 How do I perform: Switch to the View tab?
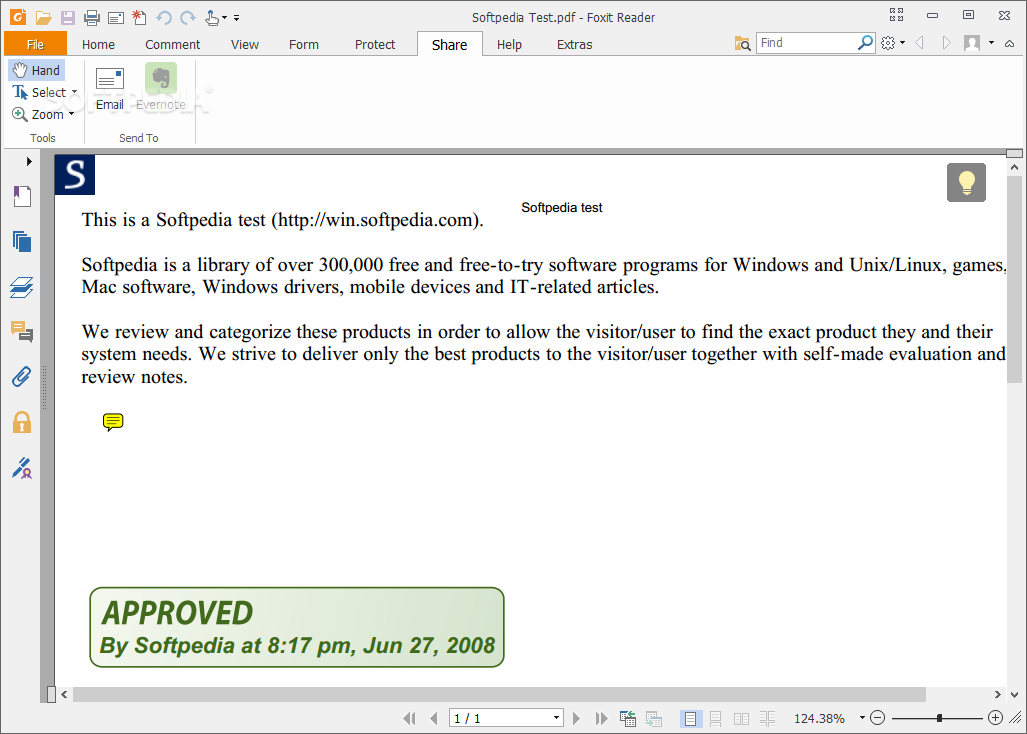click(245, 44)
